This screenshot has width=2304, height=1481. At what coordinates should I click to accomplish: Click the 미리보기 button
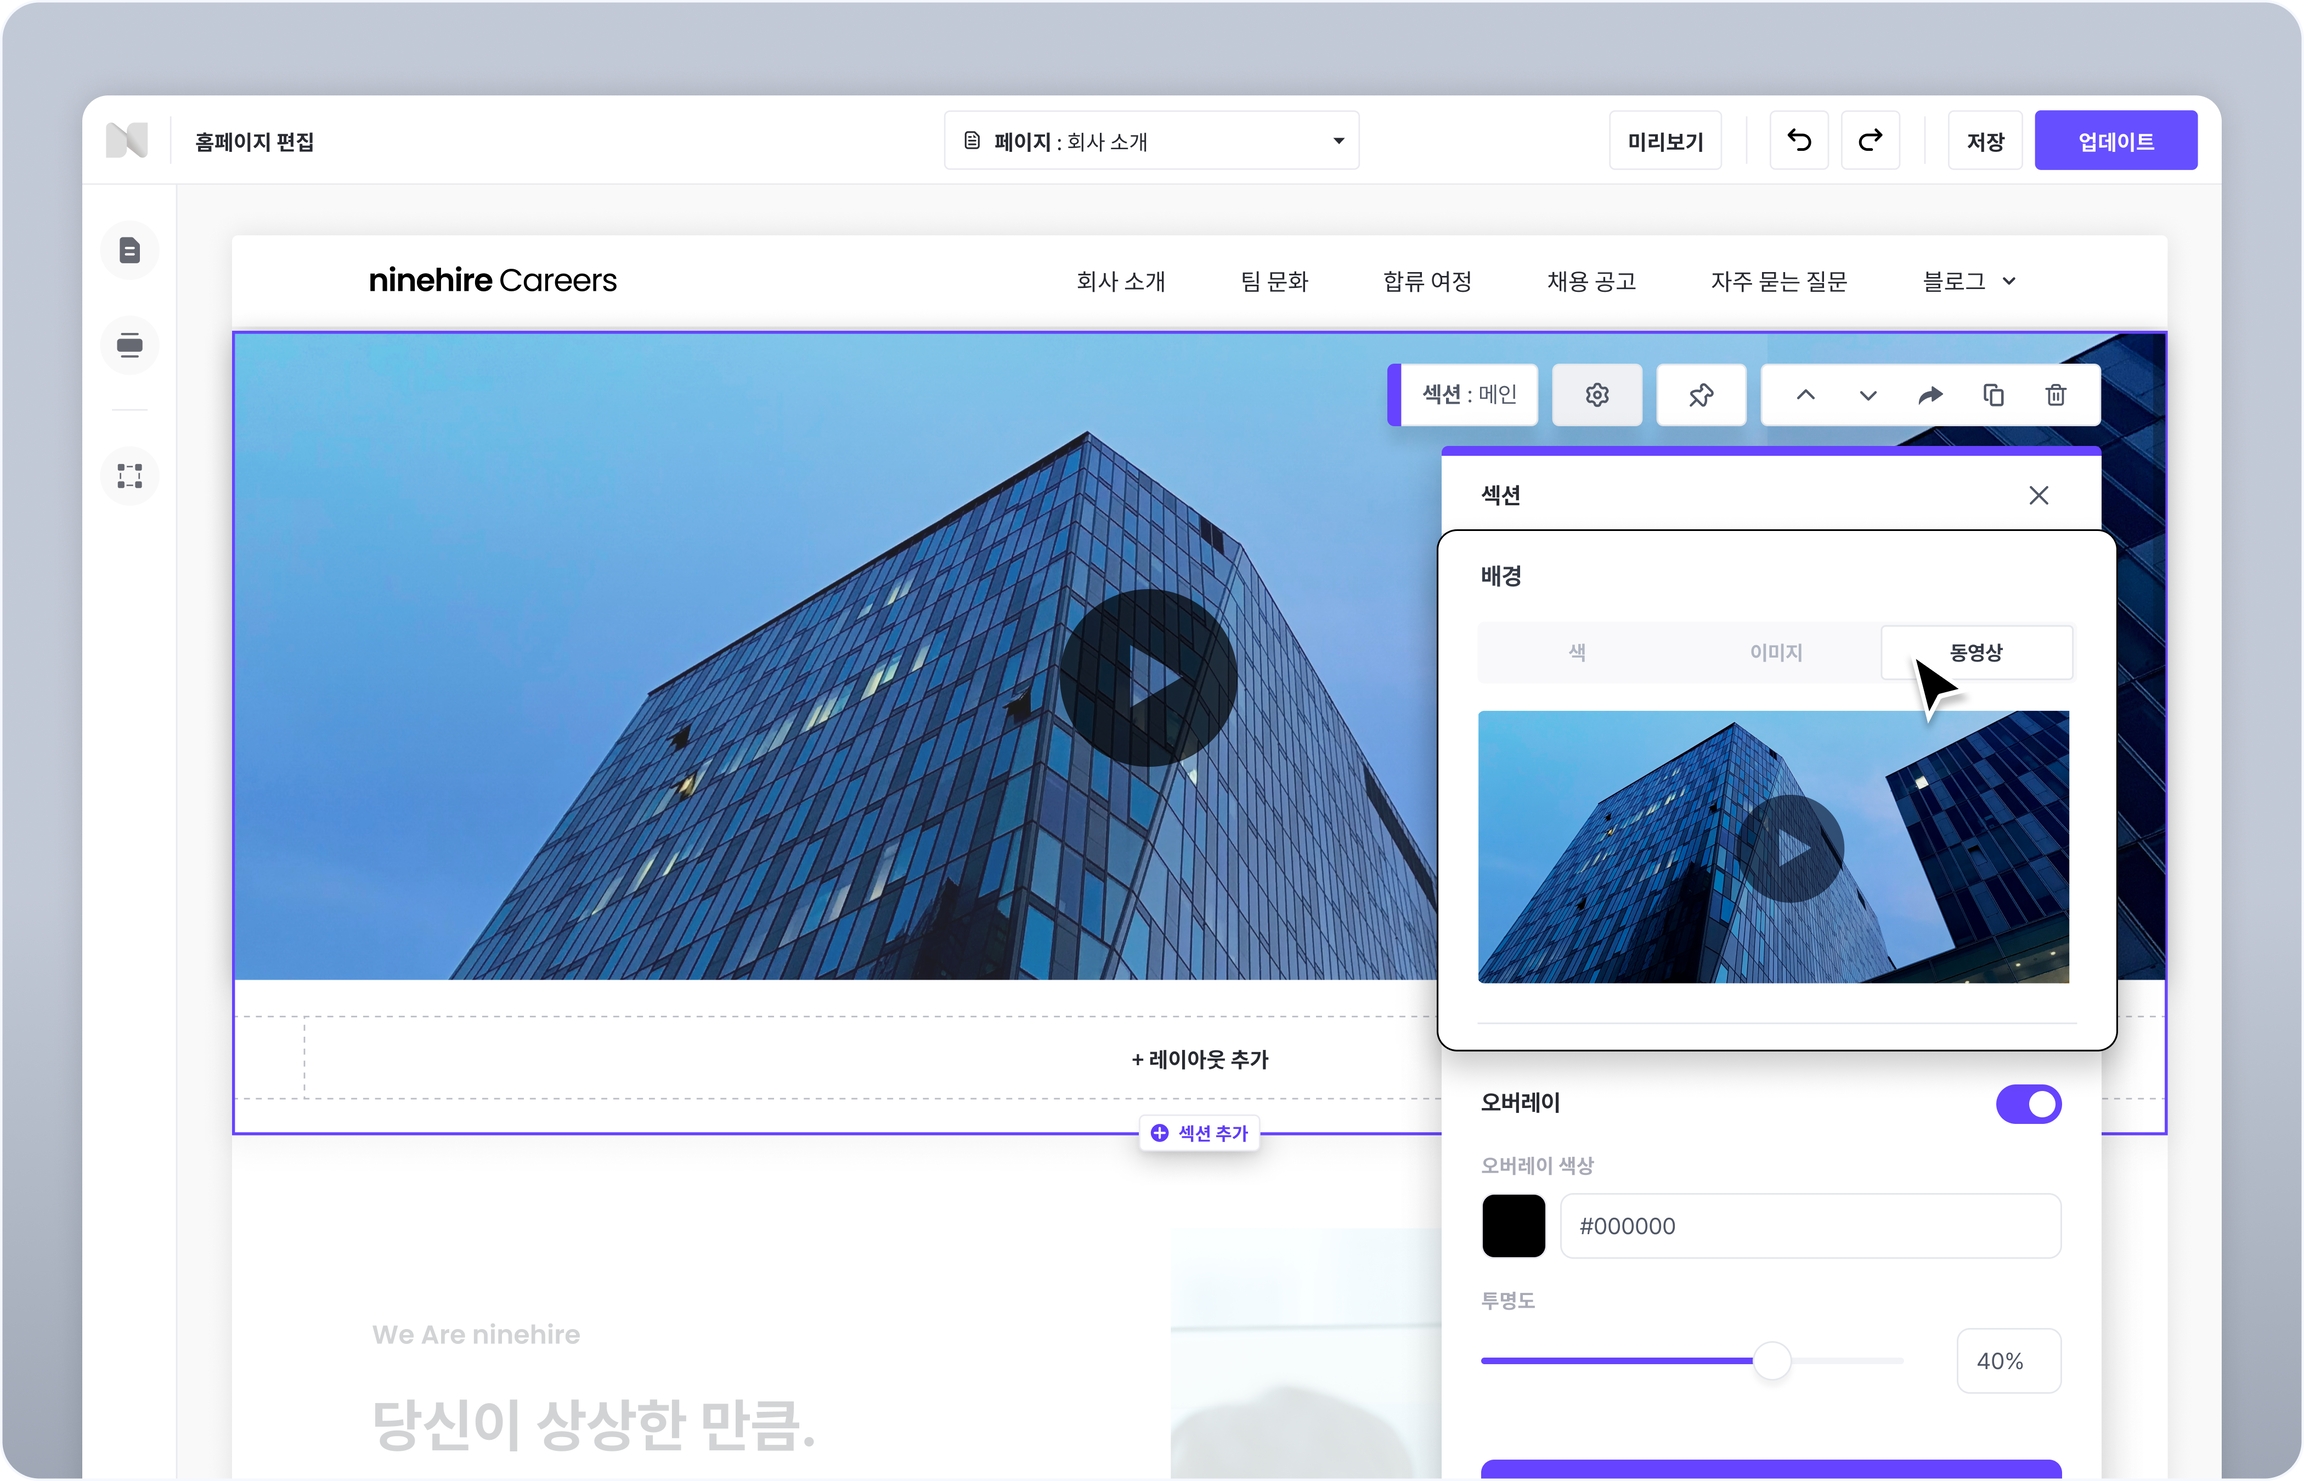(x=1665, y=141)
